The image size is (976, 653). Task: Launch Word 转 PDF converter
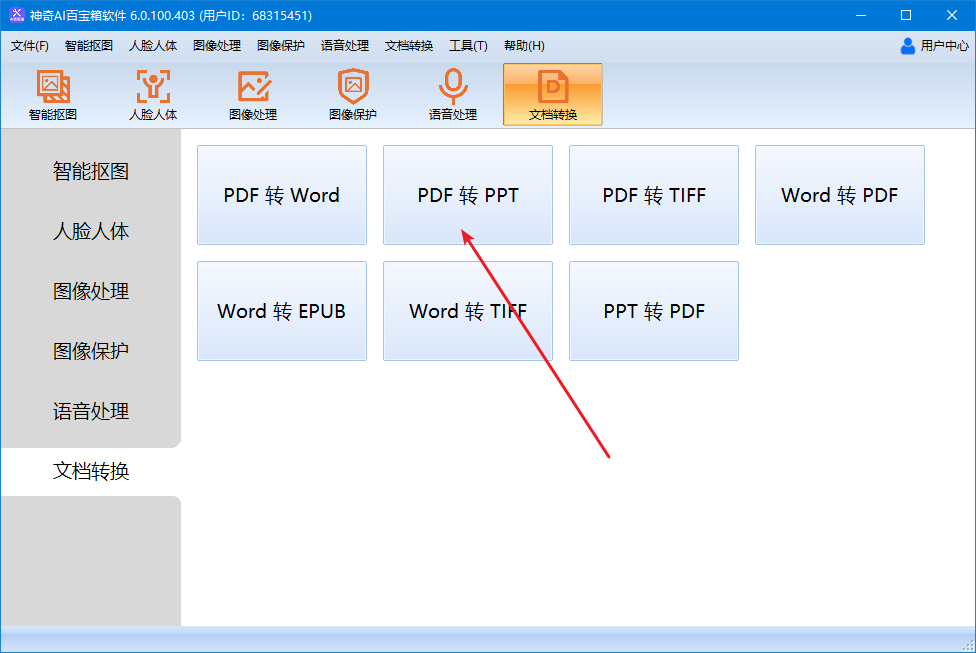[840, 195]
